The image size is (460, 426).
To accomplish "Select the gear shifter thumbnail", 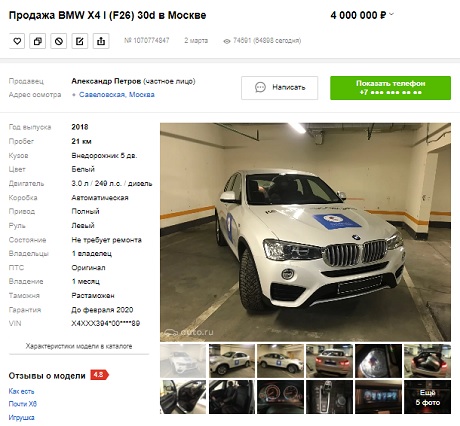I will click(329, 397).
